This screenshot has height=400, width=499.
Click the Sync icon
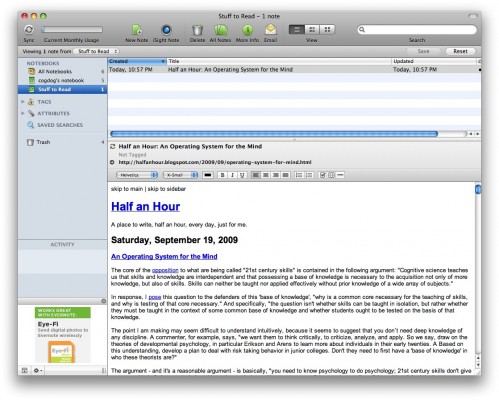tap(29, 29)
